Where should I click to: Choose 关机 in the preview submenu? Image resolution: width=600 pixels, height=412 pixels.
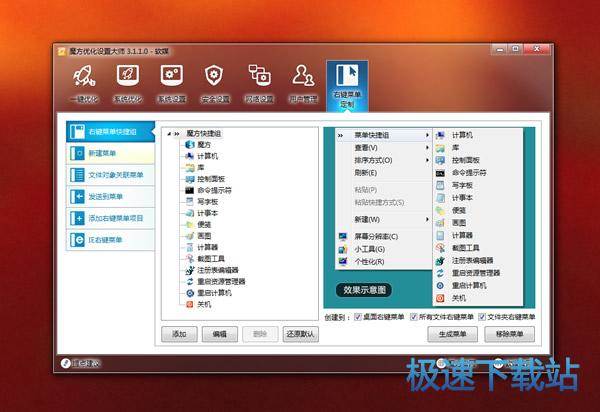coord(478,298)
